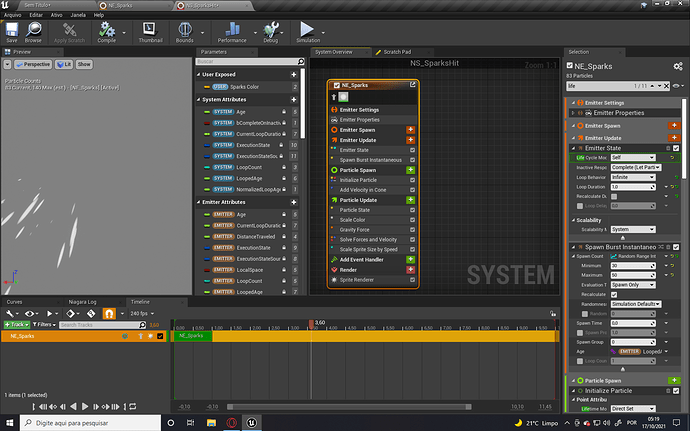Click the Show viewport options button
The width and height of the screenshot is (690, 431).
(84, 64)
